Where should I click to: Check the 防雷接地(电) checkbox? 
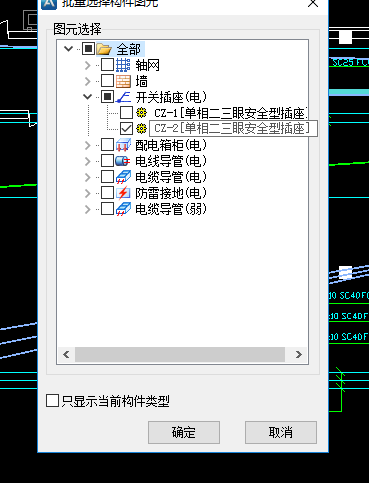(107, 193)
